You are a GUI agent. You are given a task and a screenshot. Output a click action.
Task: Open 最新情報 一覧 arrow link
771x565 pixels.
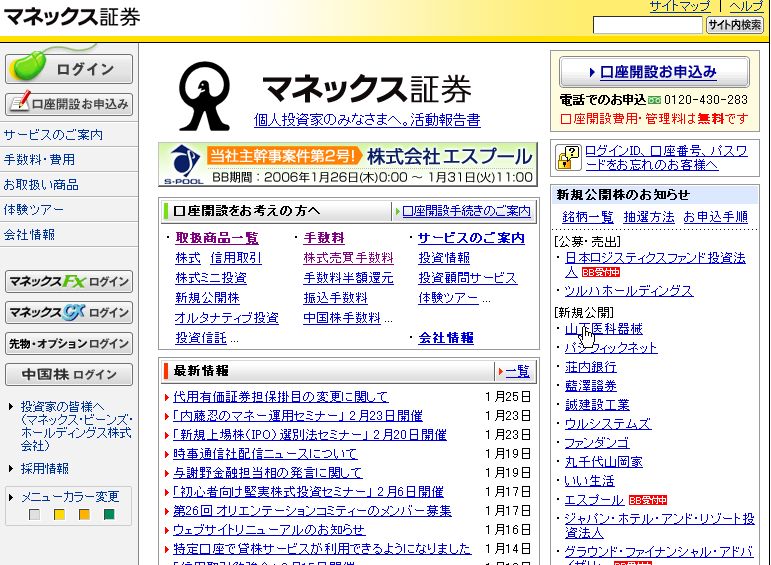click(514, 371)
